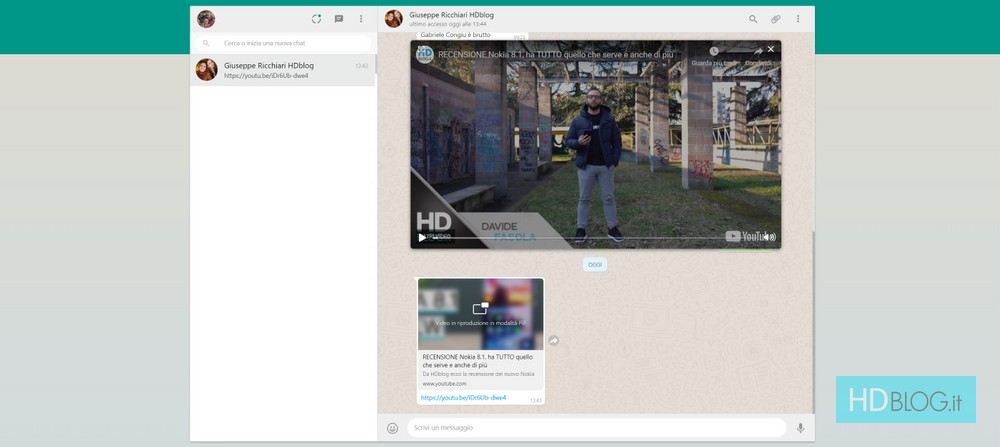The width and height of the screenshot is (1000, 447).
Task: Share the video using Condividi arrow
Action: tap(757, 51)
